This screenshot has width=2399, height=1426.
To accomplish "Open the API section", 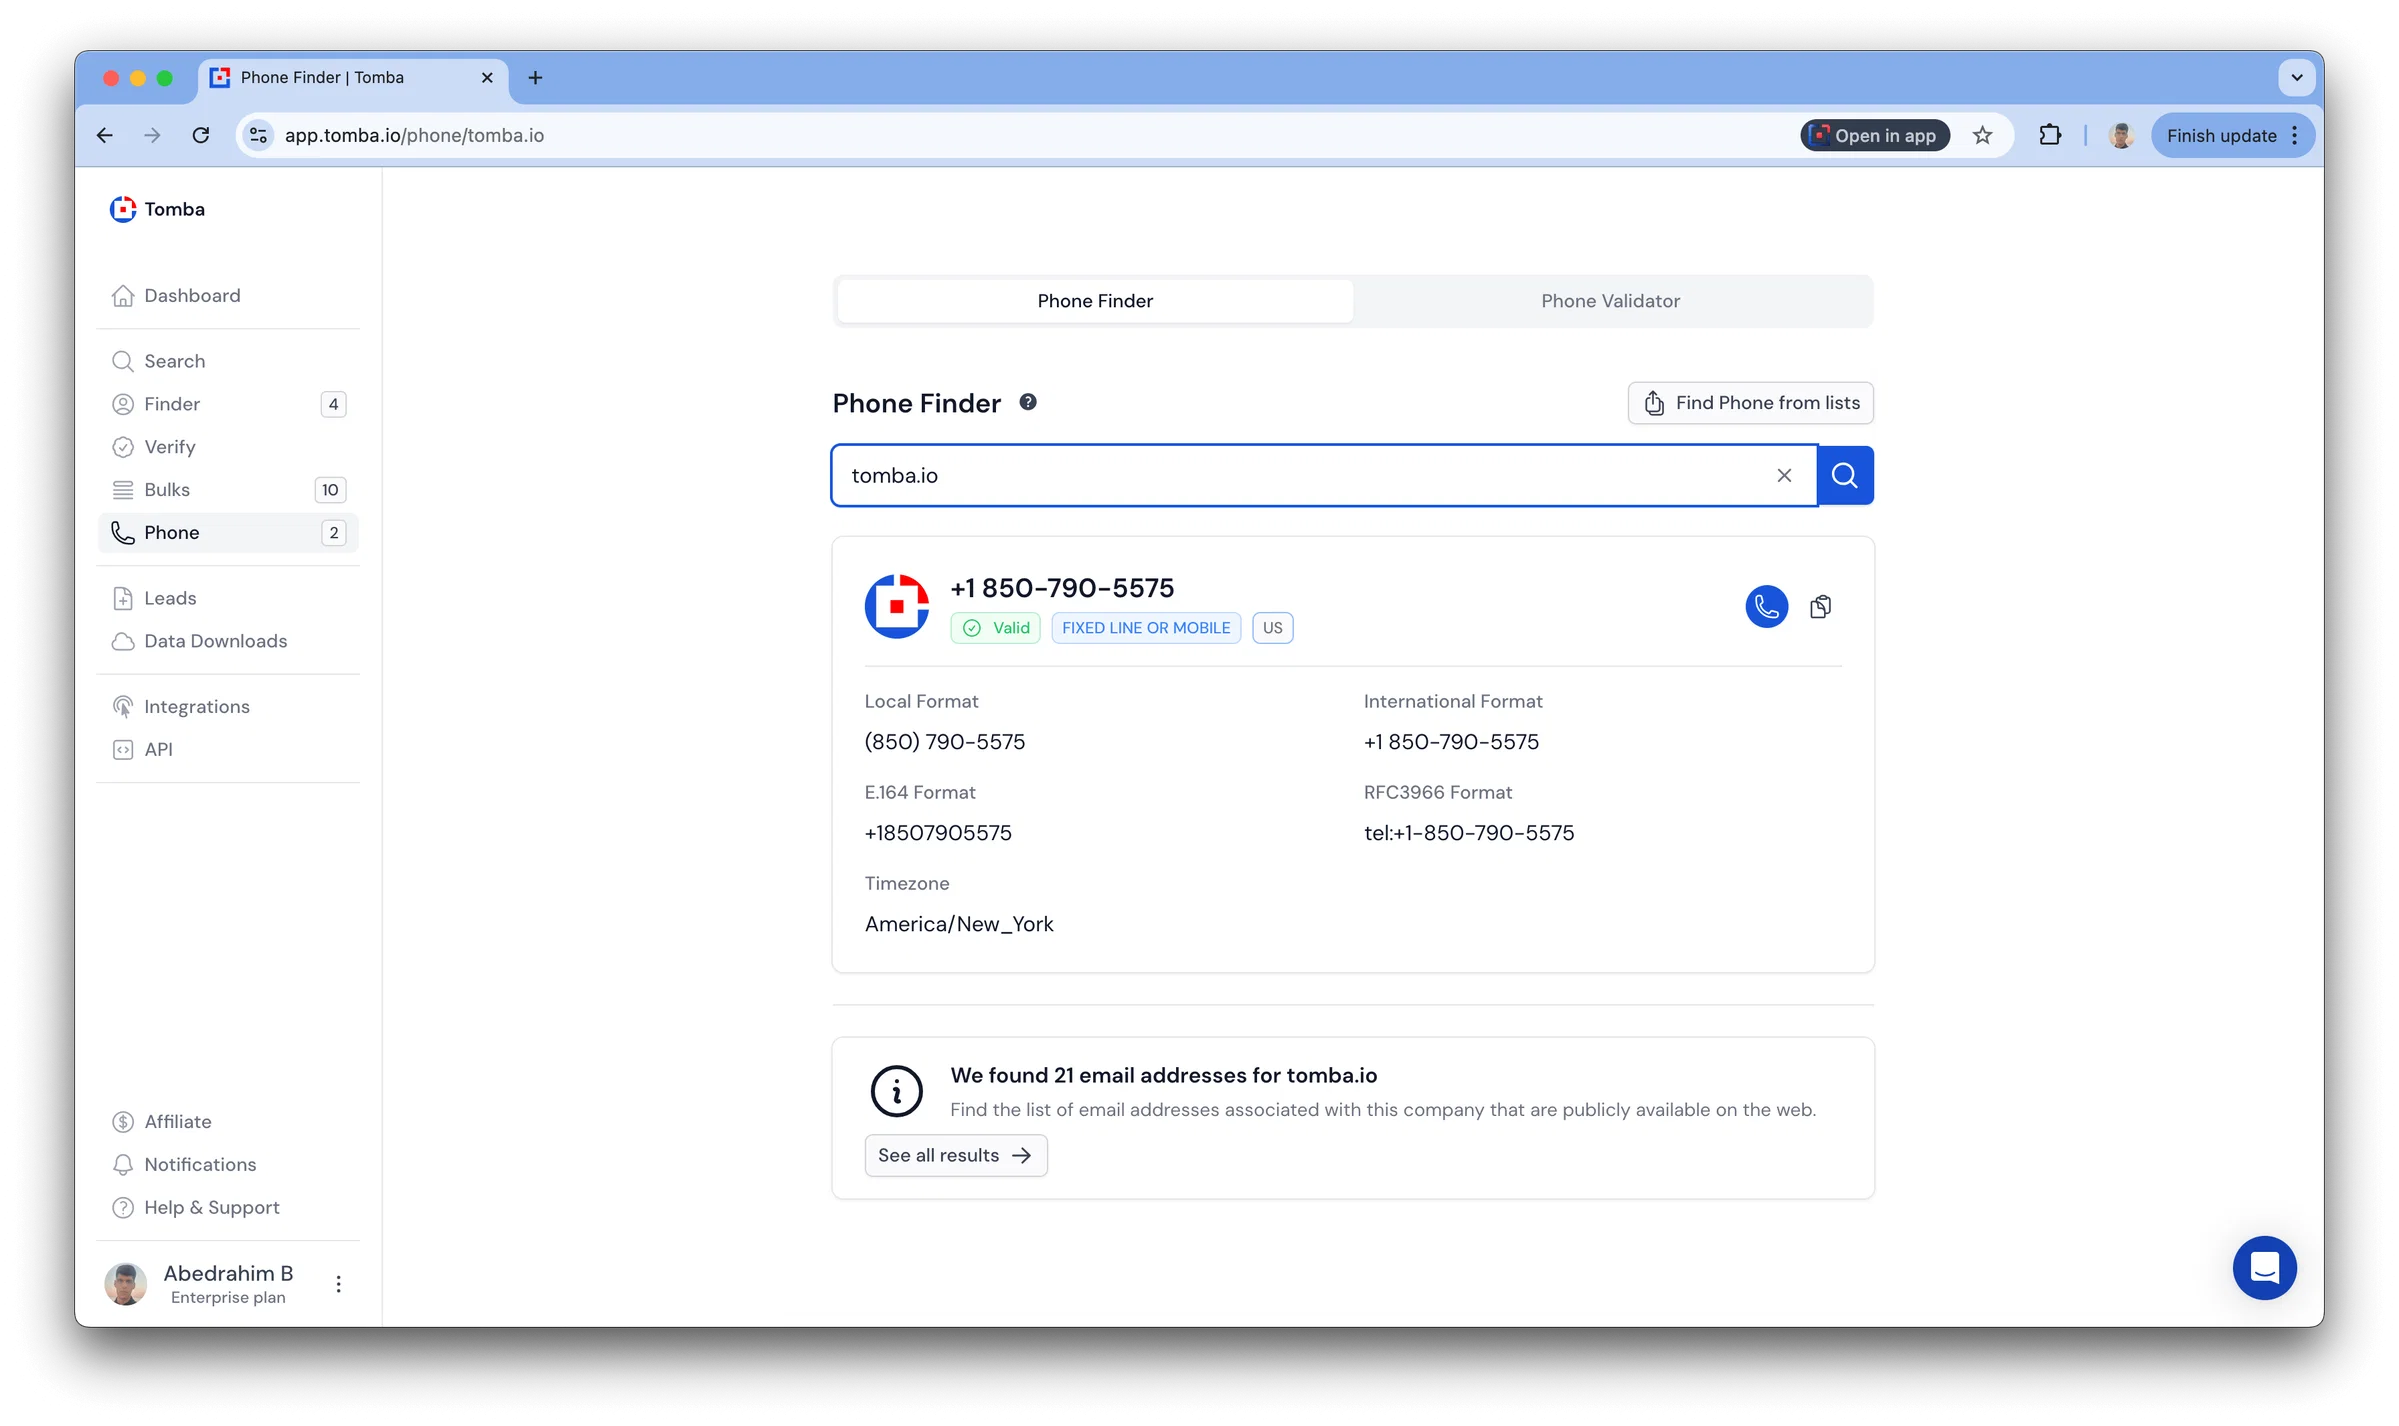I will [228, 750].
